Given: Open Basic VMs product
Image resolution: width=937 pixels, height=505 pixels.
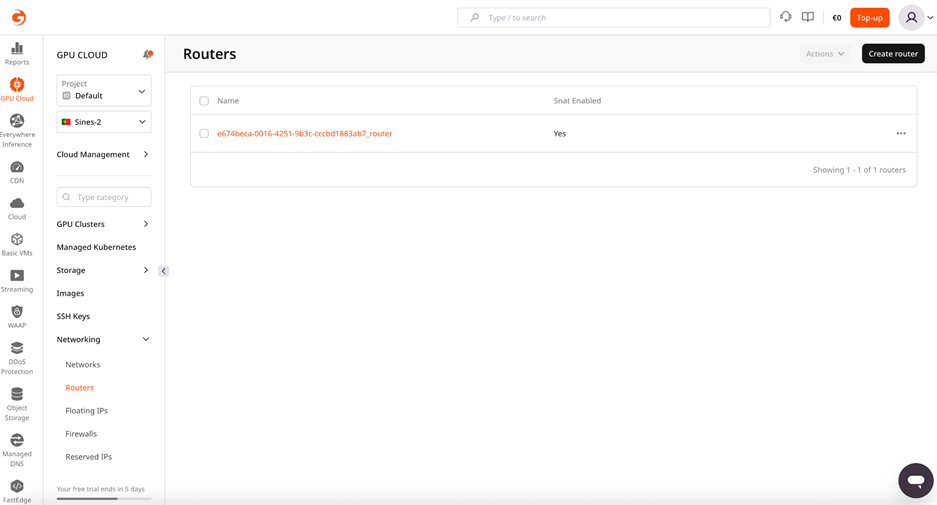Looking at the screenshot, I should (17, 244).
